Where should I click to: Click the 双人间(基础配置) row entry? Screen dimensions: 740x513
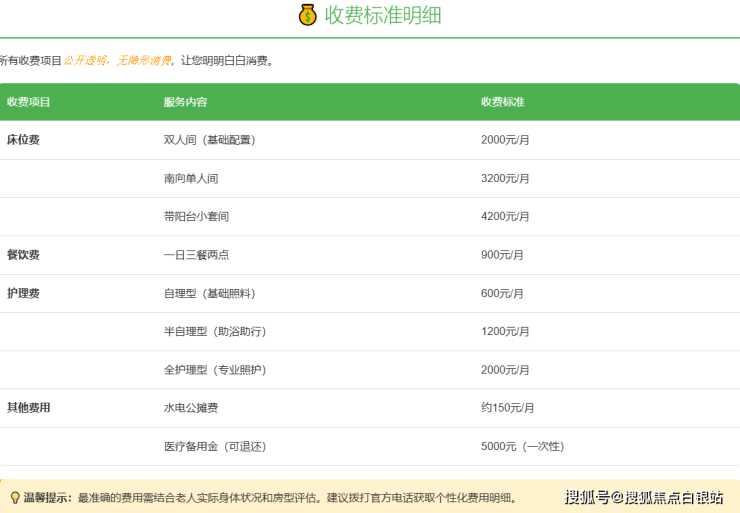pyautogui.click(x=210, y=140)
